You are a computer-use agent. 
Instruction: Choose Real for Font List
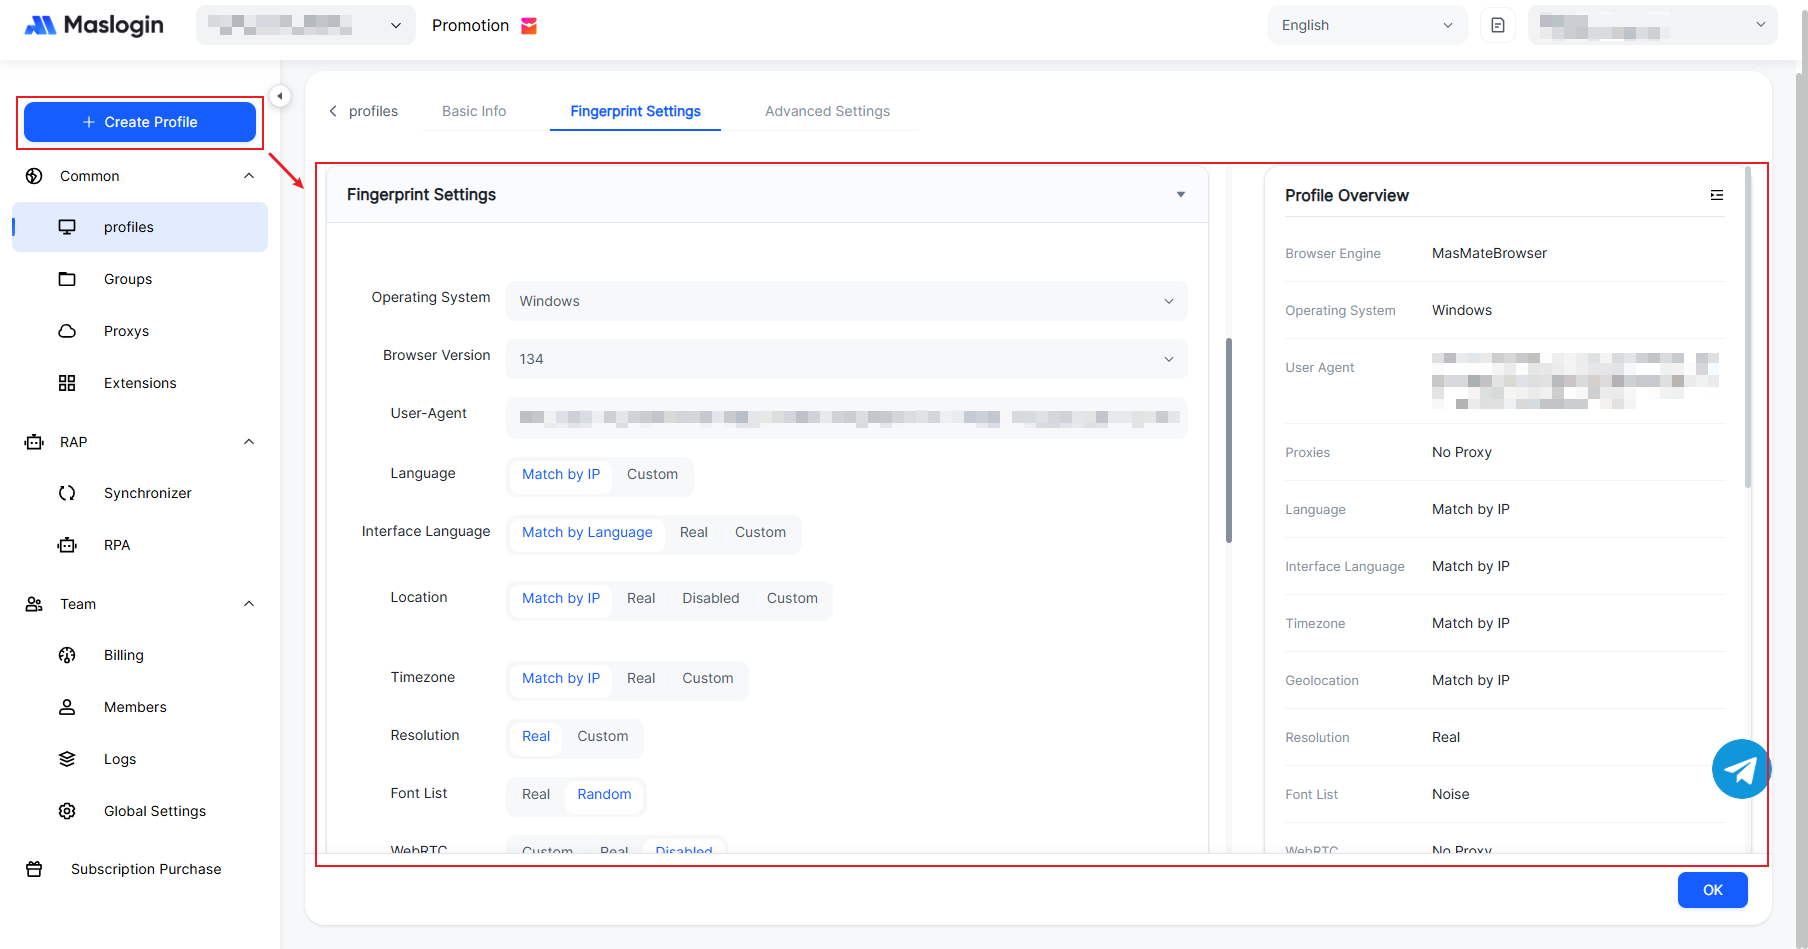click(x=536, y=794)
